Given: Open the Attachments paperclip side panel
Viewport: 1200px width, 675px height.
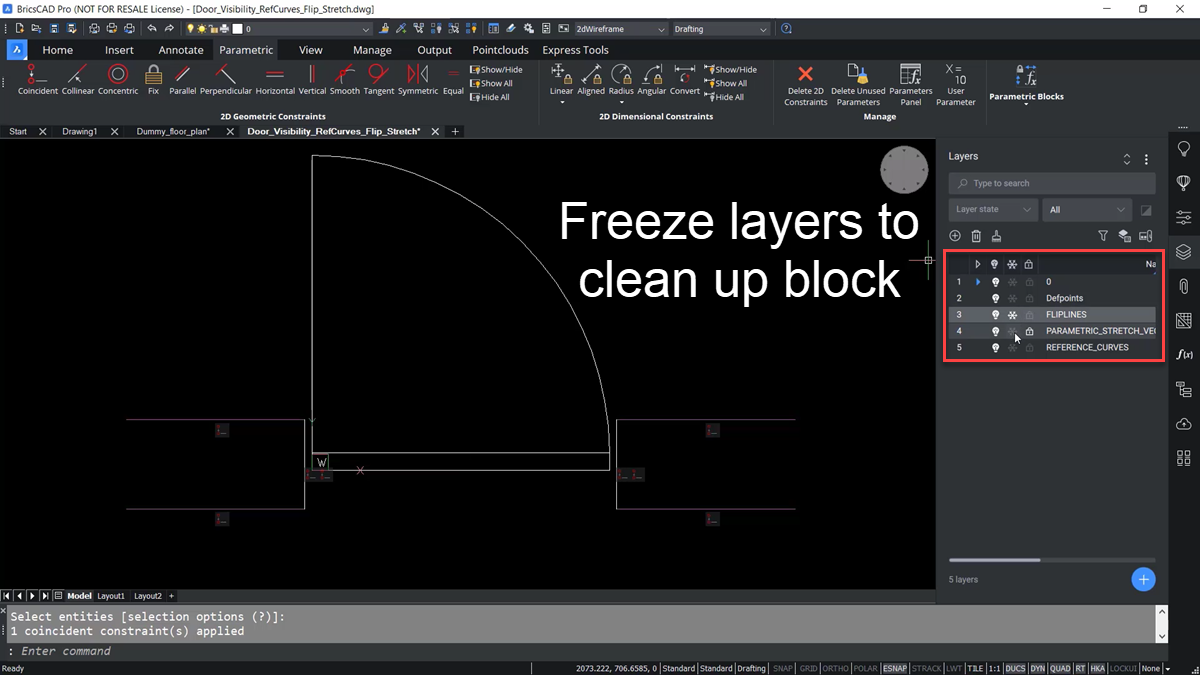Looking at the screenshot, I should 1184,286.
